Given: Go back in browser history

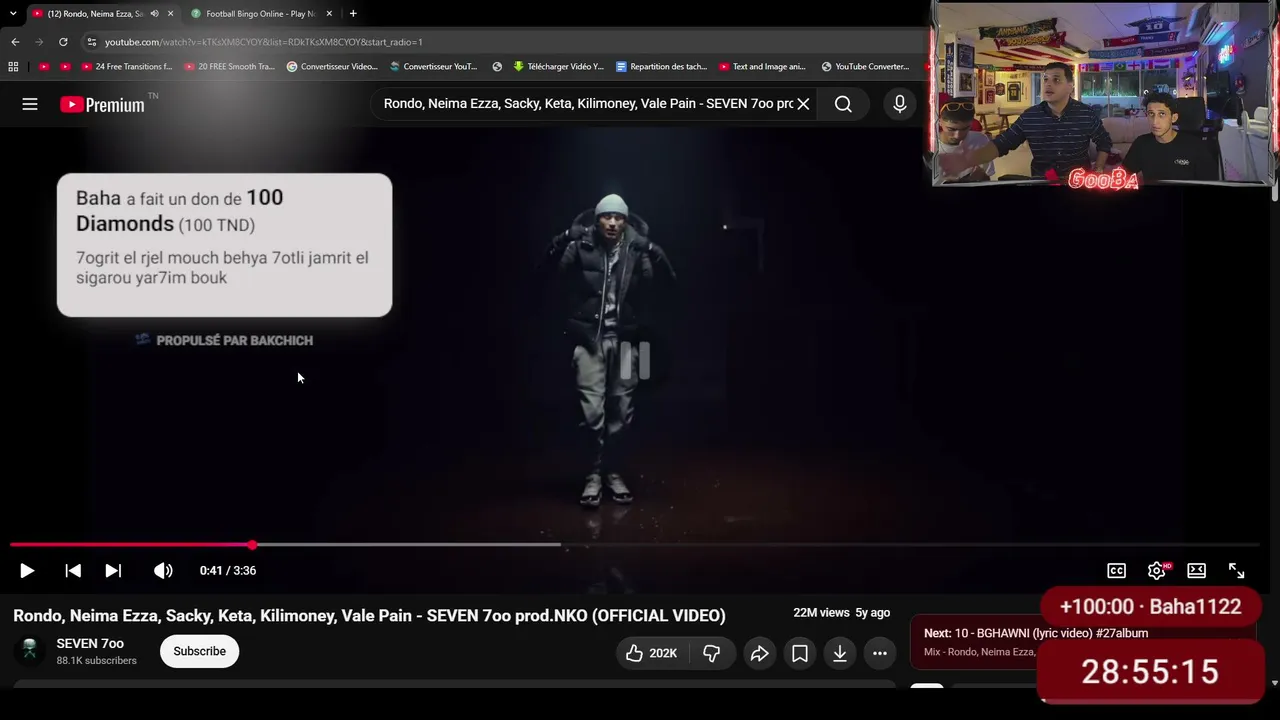Looking at the screenshot, I should [x=15, y=42].
